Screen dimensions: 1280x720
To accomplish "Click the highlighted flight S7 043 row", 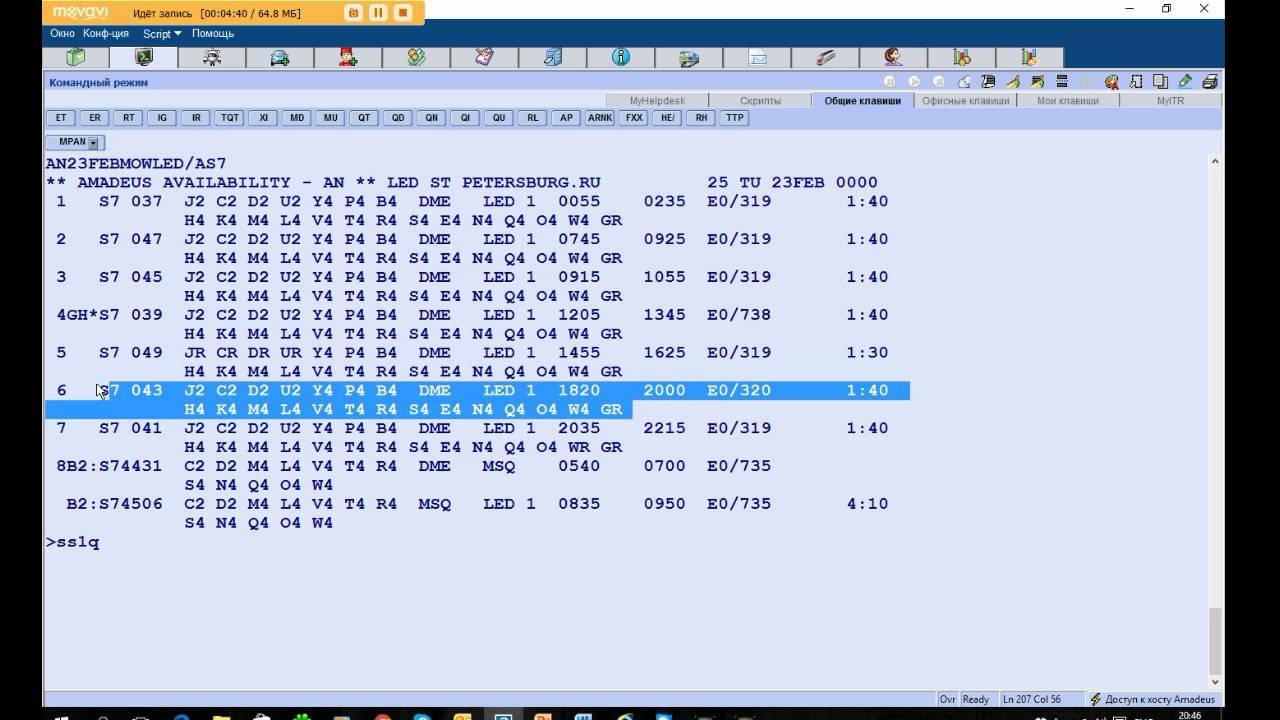I will pyautogui.click(x=478, y=399).
